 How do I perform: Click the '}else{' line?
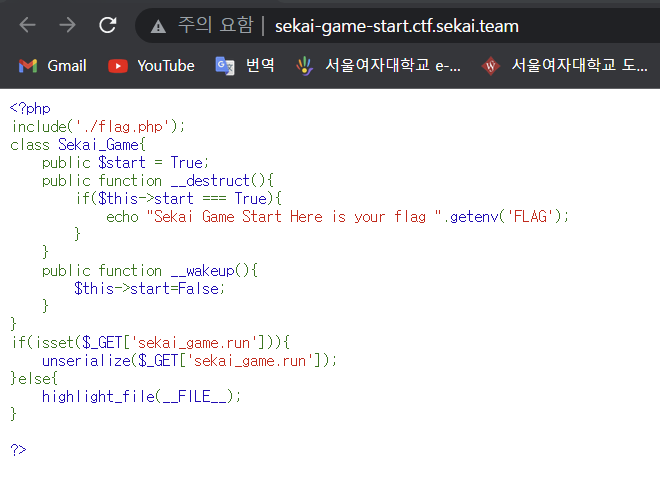coord(34,378)
